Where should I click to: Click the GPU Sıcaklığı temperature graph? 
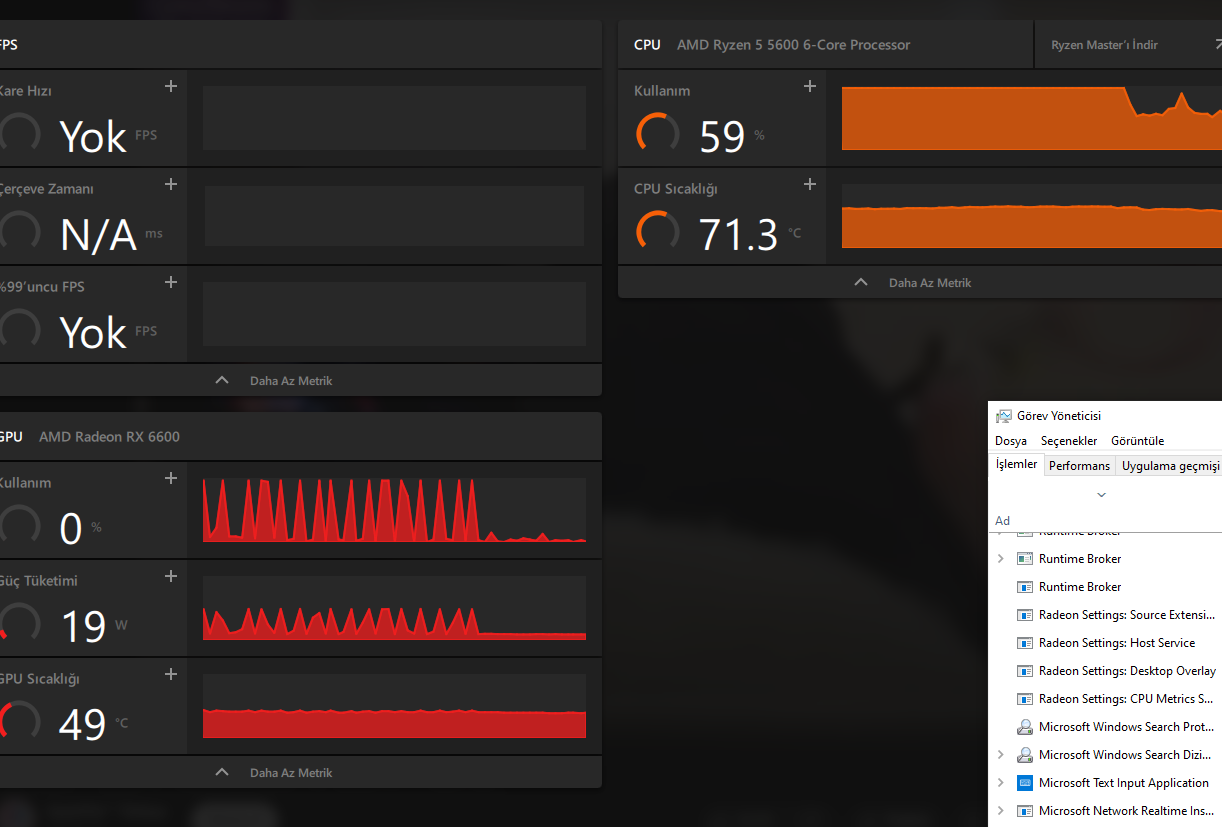click(394, 706)
